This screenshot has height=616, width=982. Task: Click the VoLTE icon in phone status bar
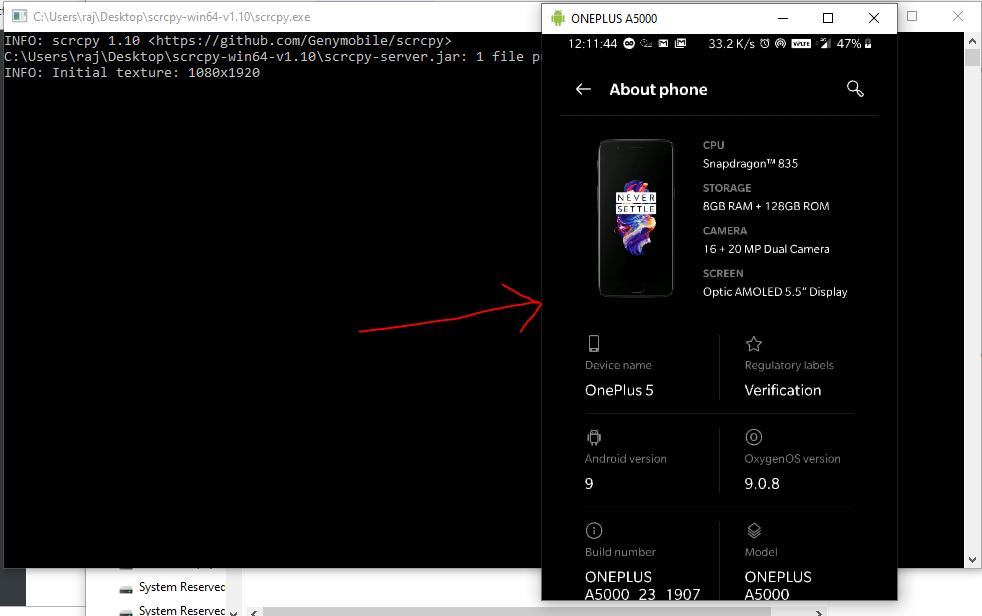click(x=801, y=43)
